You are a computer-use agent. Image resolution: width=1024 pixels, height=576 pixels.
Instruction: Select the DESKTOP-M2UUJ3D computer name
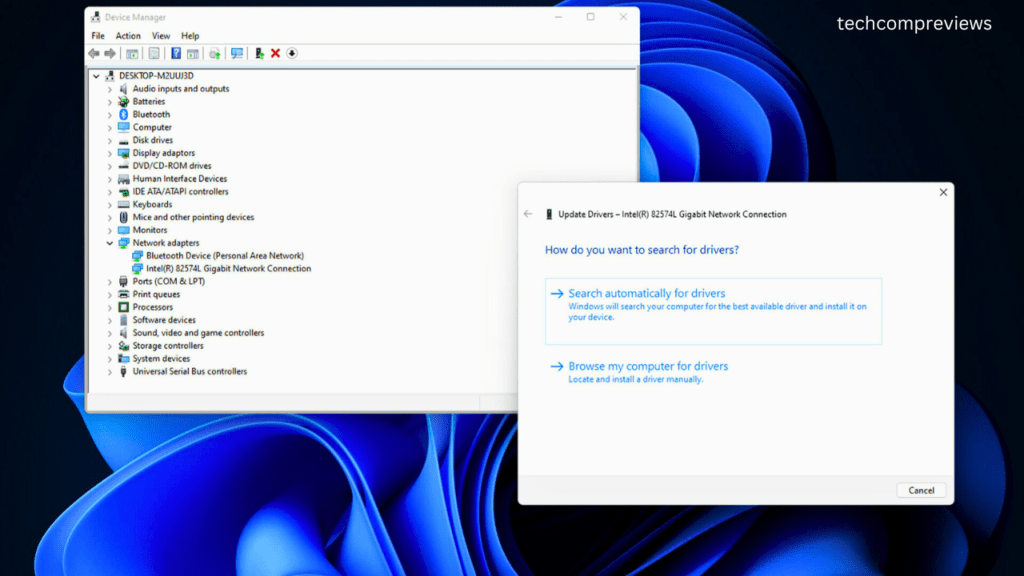pos(156,76)
